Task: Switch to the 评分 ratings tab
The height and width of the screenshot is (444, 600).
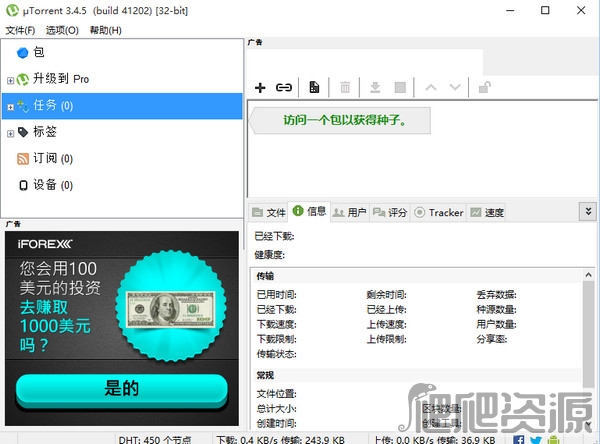Action: point(390,212)
